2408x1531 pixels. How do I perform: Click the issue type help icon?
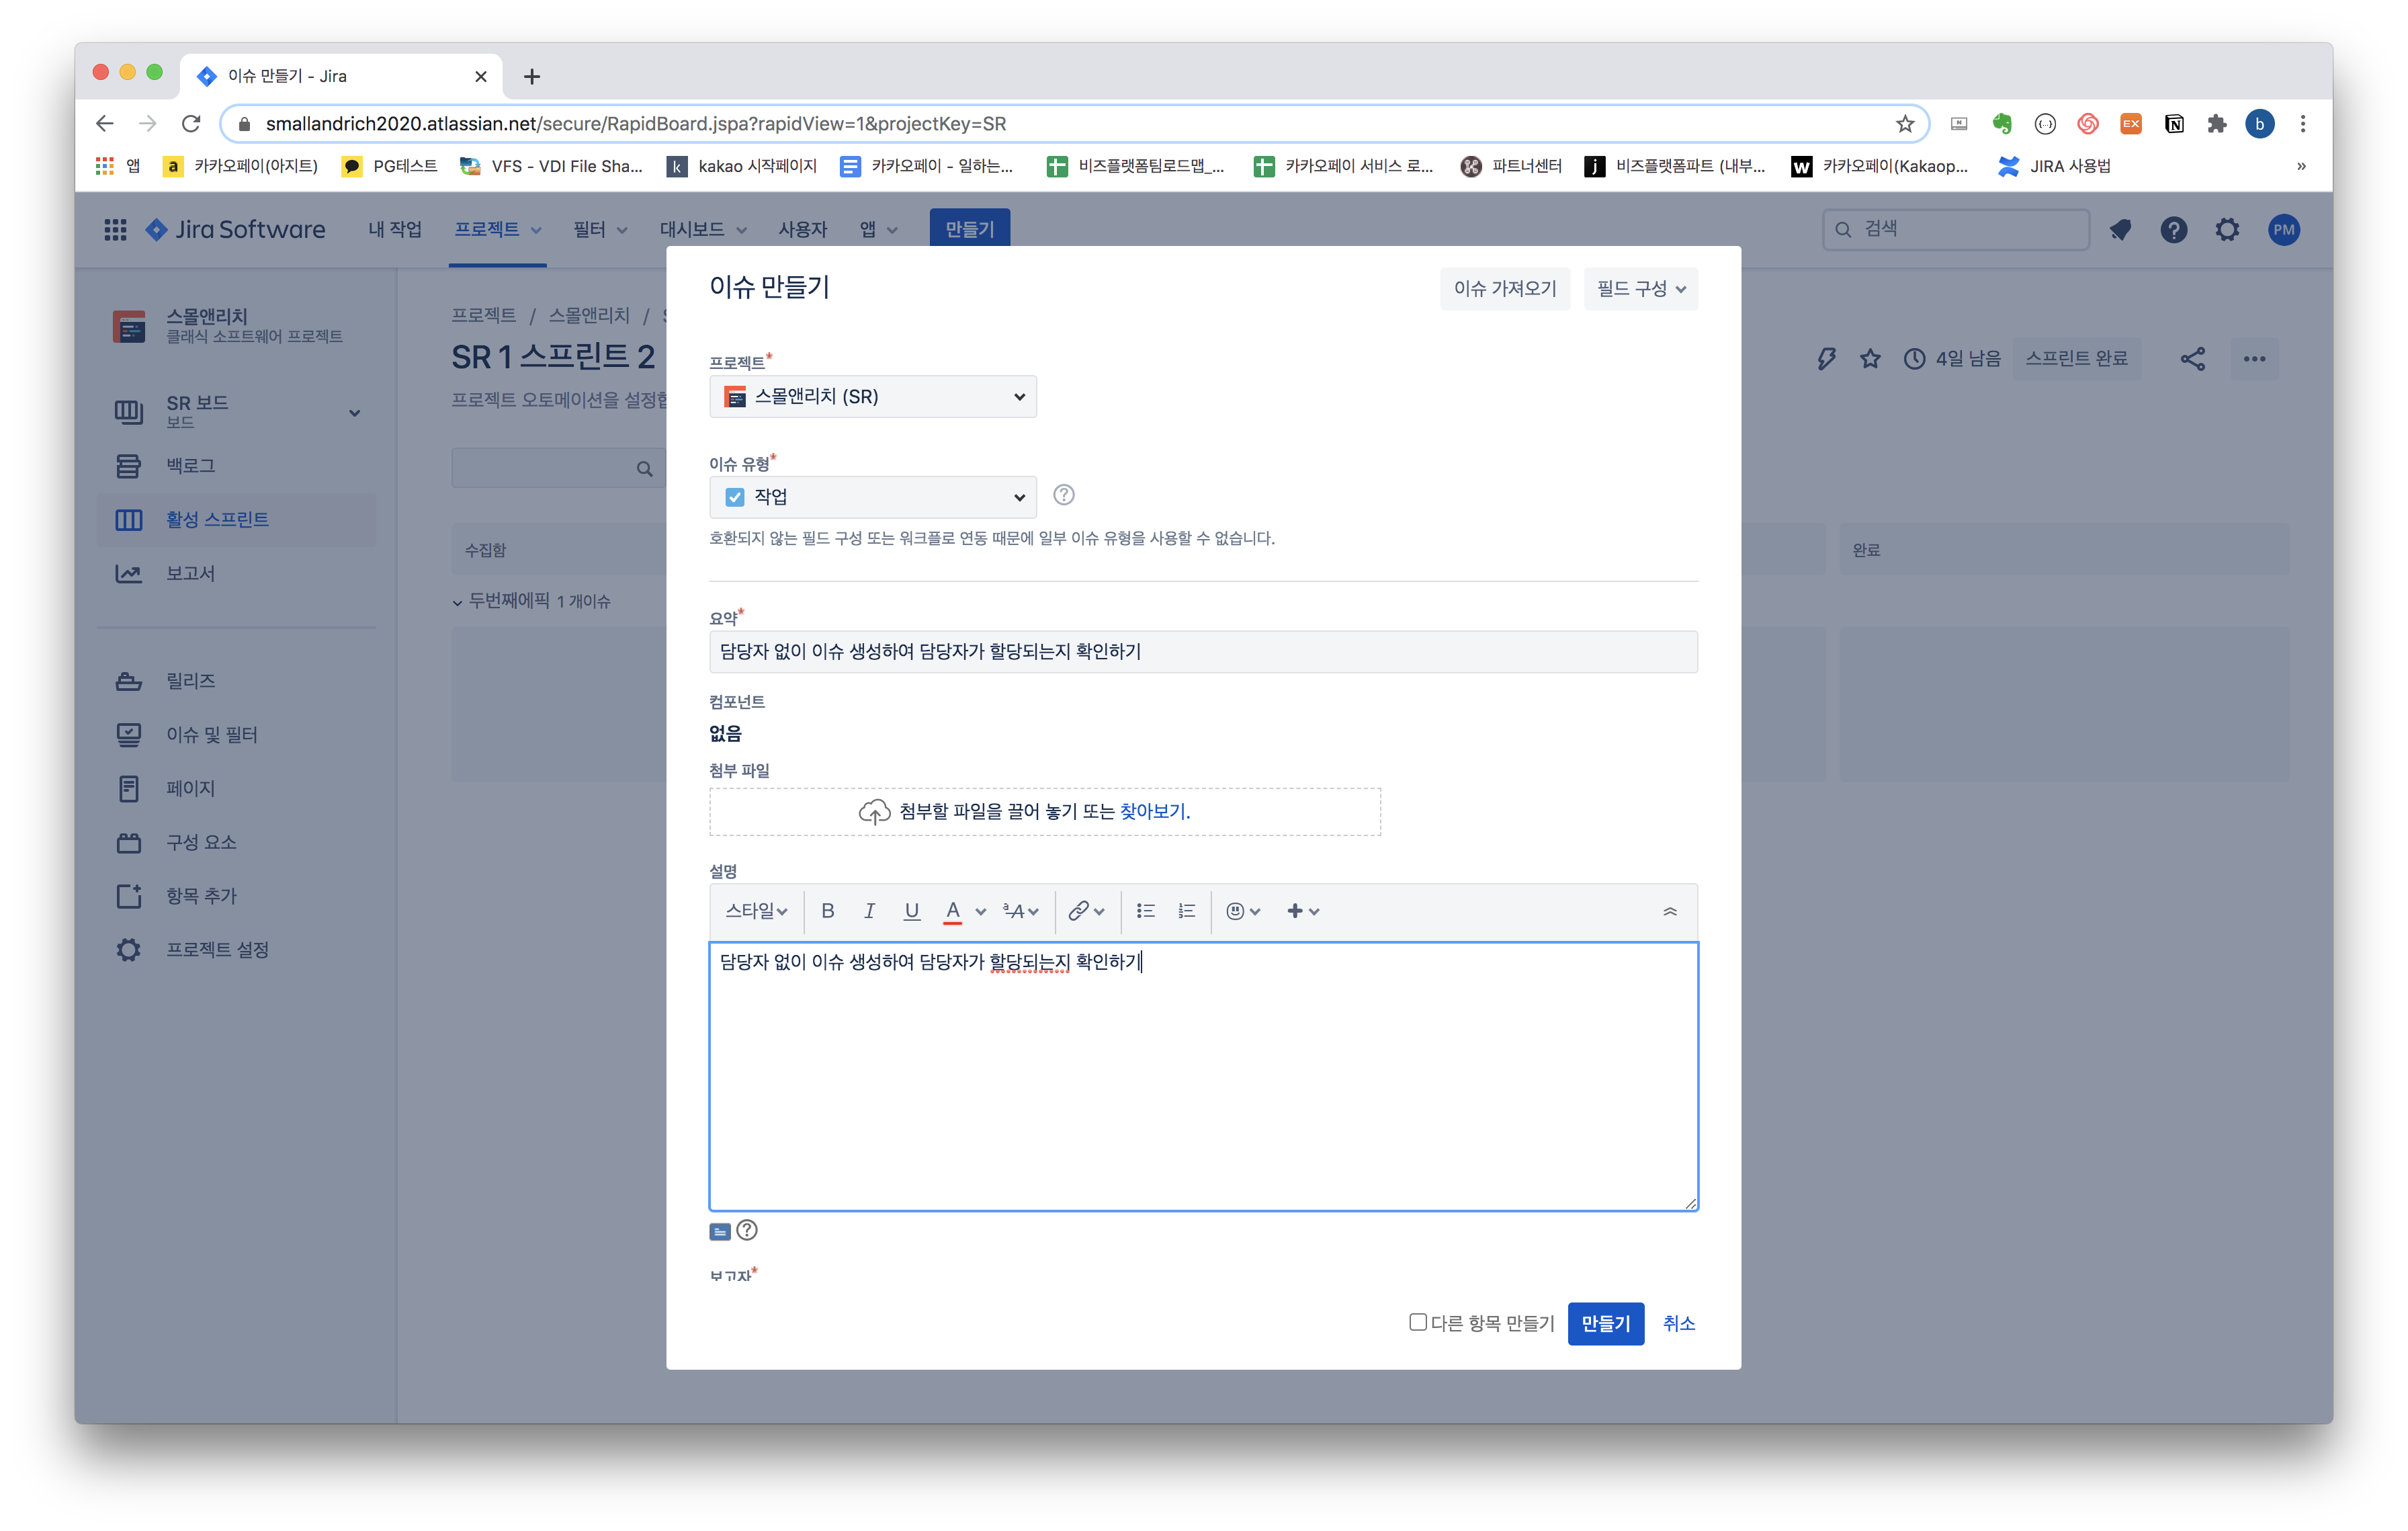tap(1063, 495)
